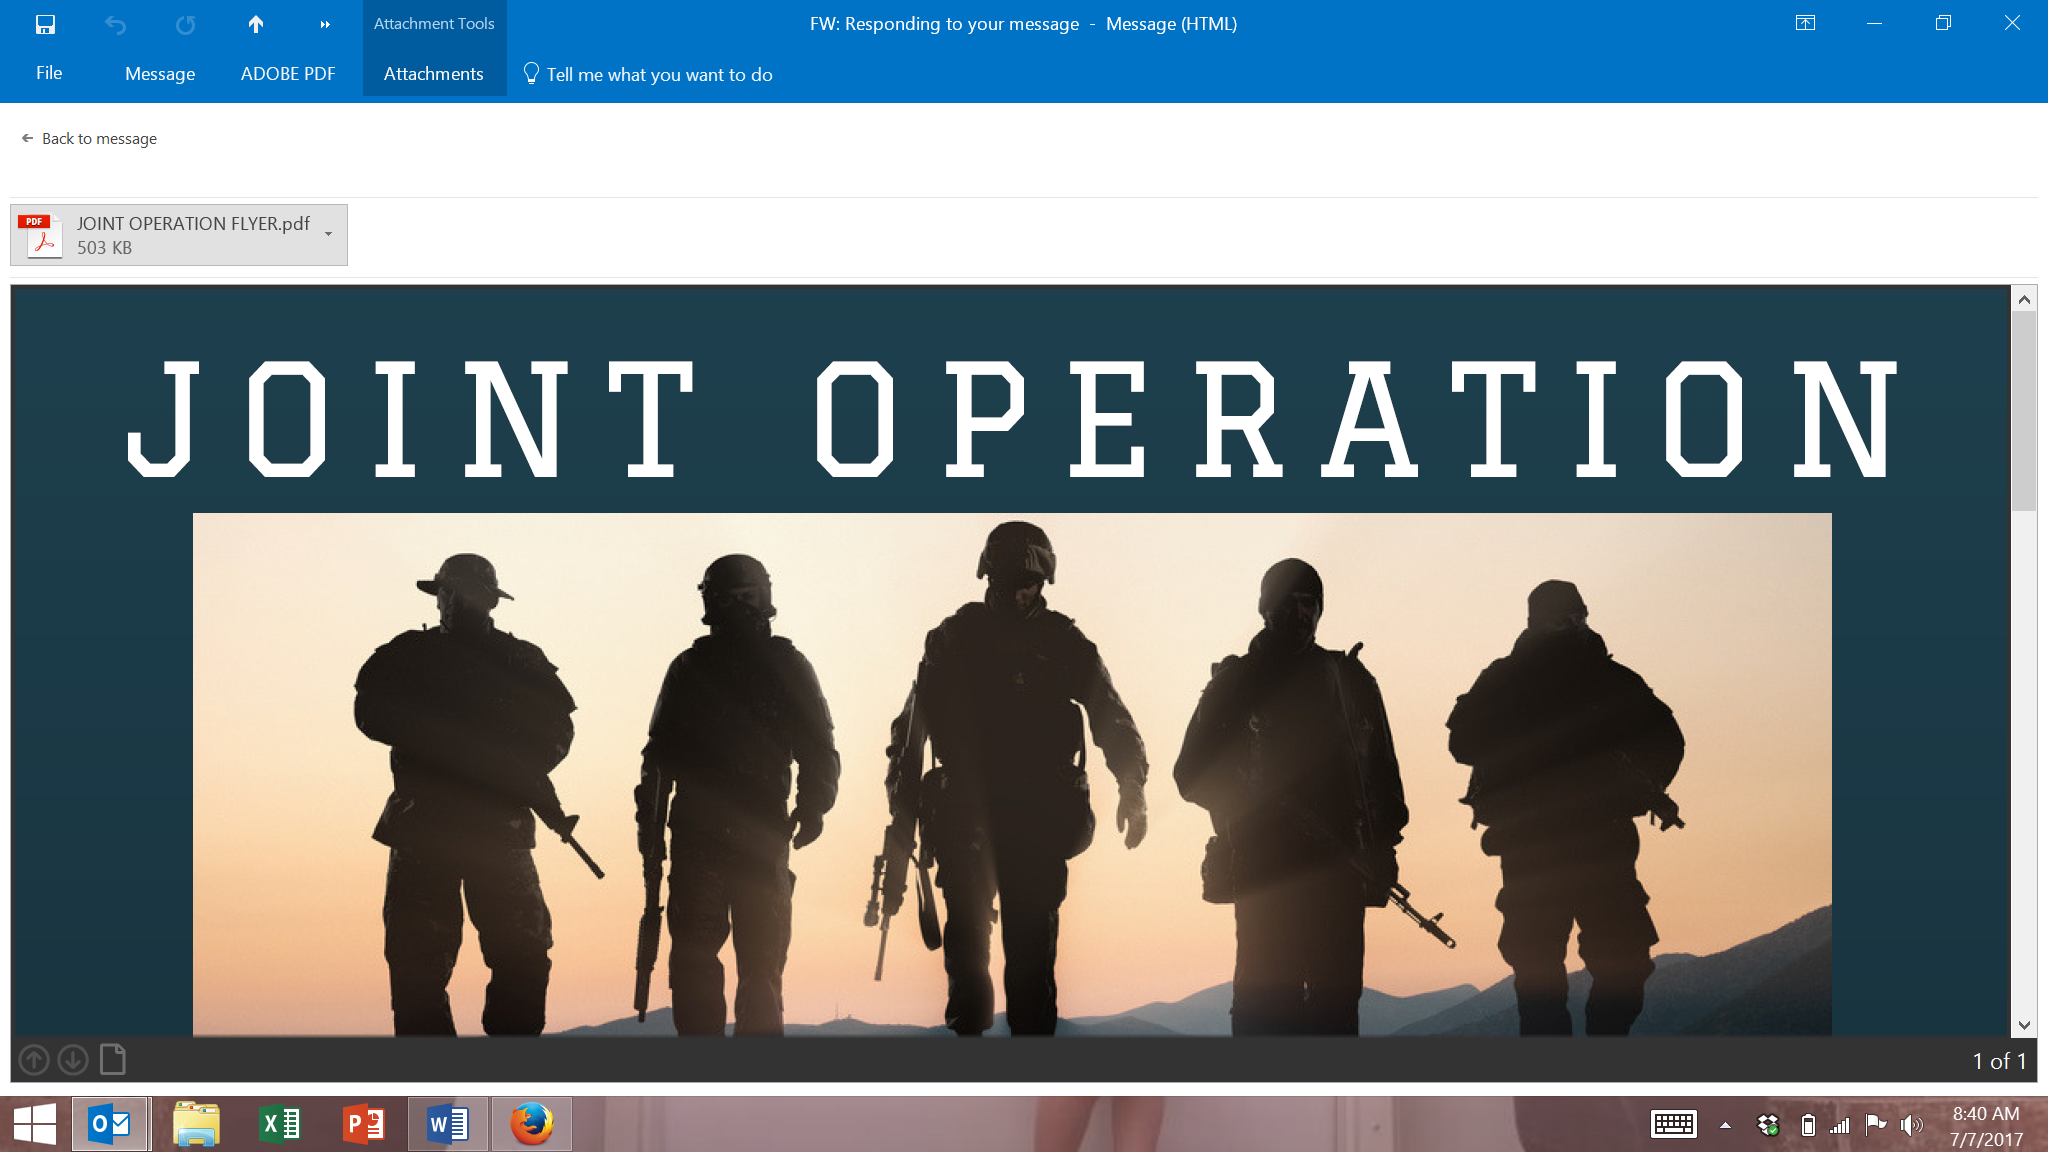The height and width of the screenshot is (1152, 2048).
Task: Click the Undo arrow icon
Action: tap(115, 24)
